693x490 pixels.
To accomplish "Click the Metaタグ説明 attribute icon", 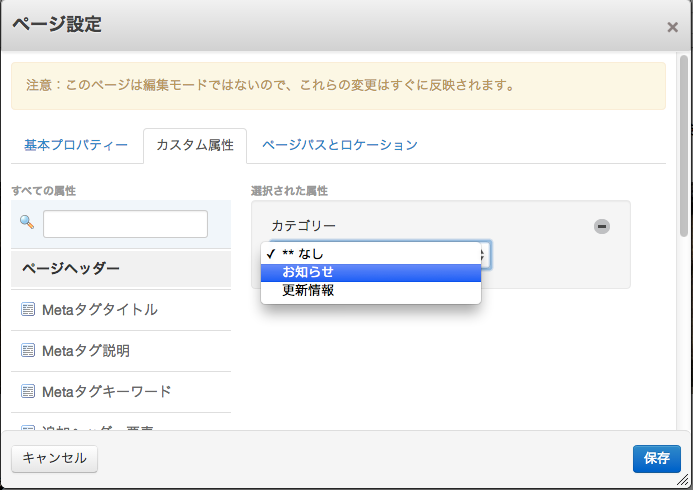I will point(28,351).
